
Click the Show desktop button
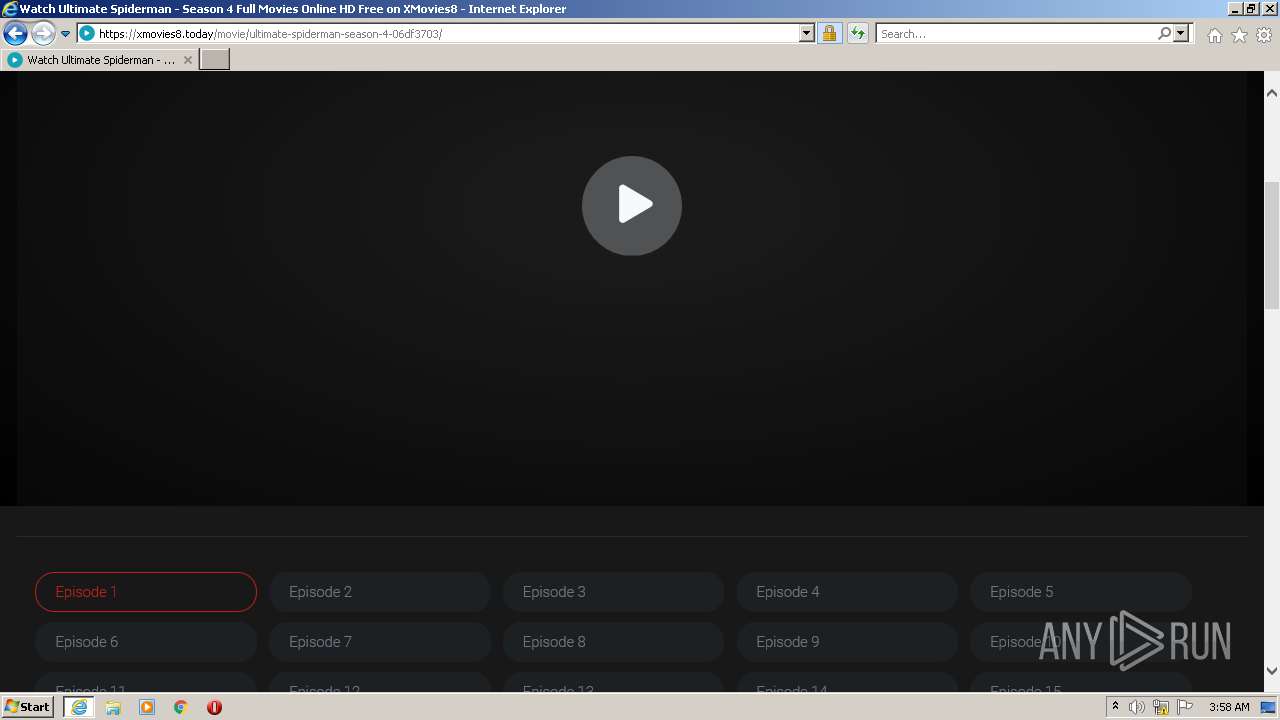[1269, 707]
